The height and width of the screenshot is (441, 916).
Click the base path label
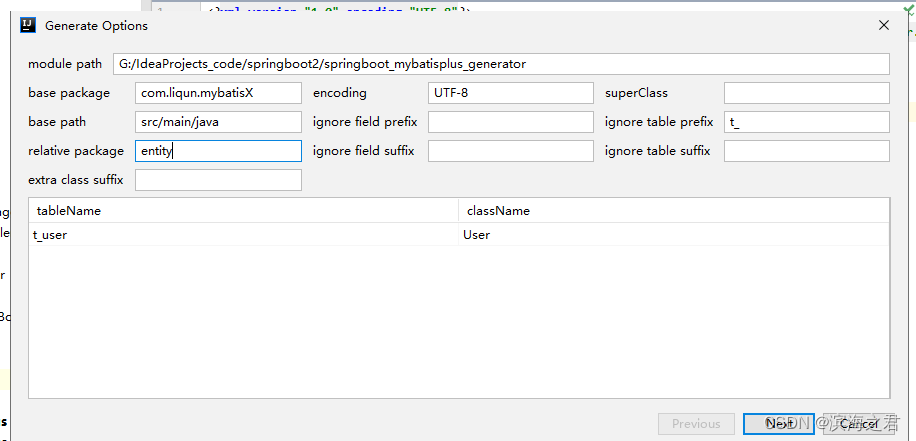[57, 122]
